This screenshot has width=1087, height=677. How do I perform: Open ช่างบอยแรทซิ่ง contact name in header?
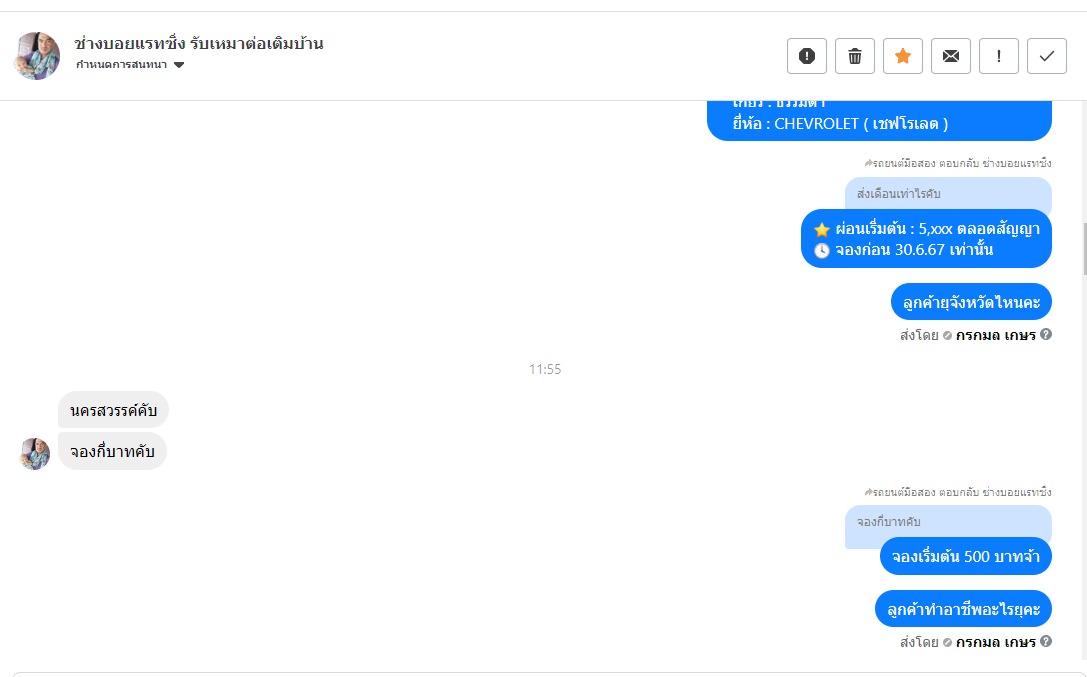pos(199,44)
